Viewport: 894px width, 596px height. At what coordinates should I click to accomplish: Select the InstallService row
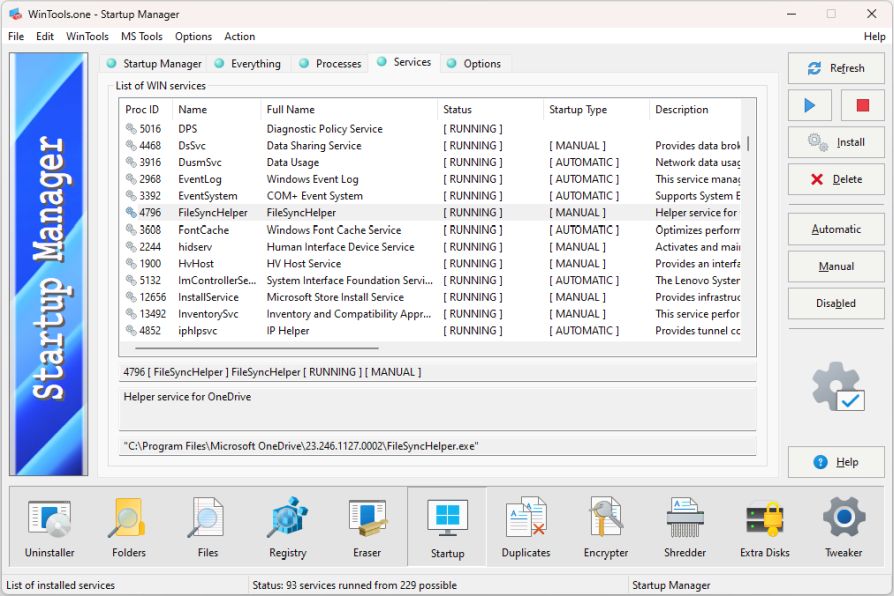tap(430, 297)
